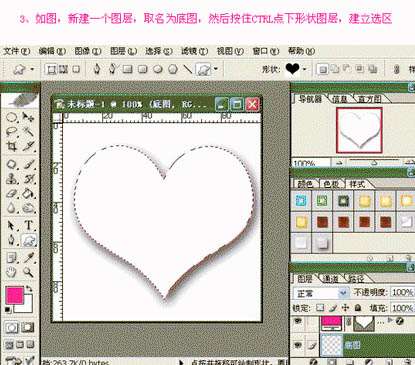Choose Polygon shape in options bar
The image size is (415, 365).
[173, 69]
